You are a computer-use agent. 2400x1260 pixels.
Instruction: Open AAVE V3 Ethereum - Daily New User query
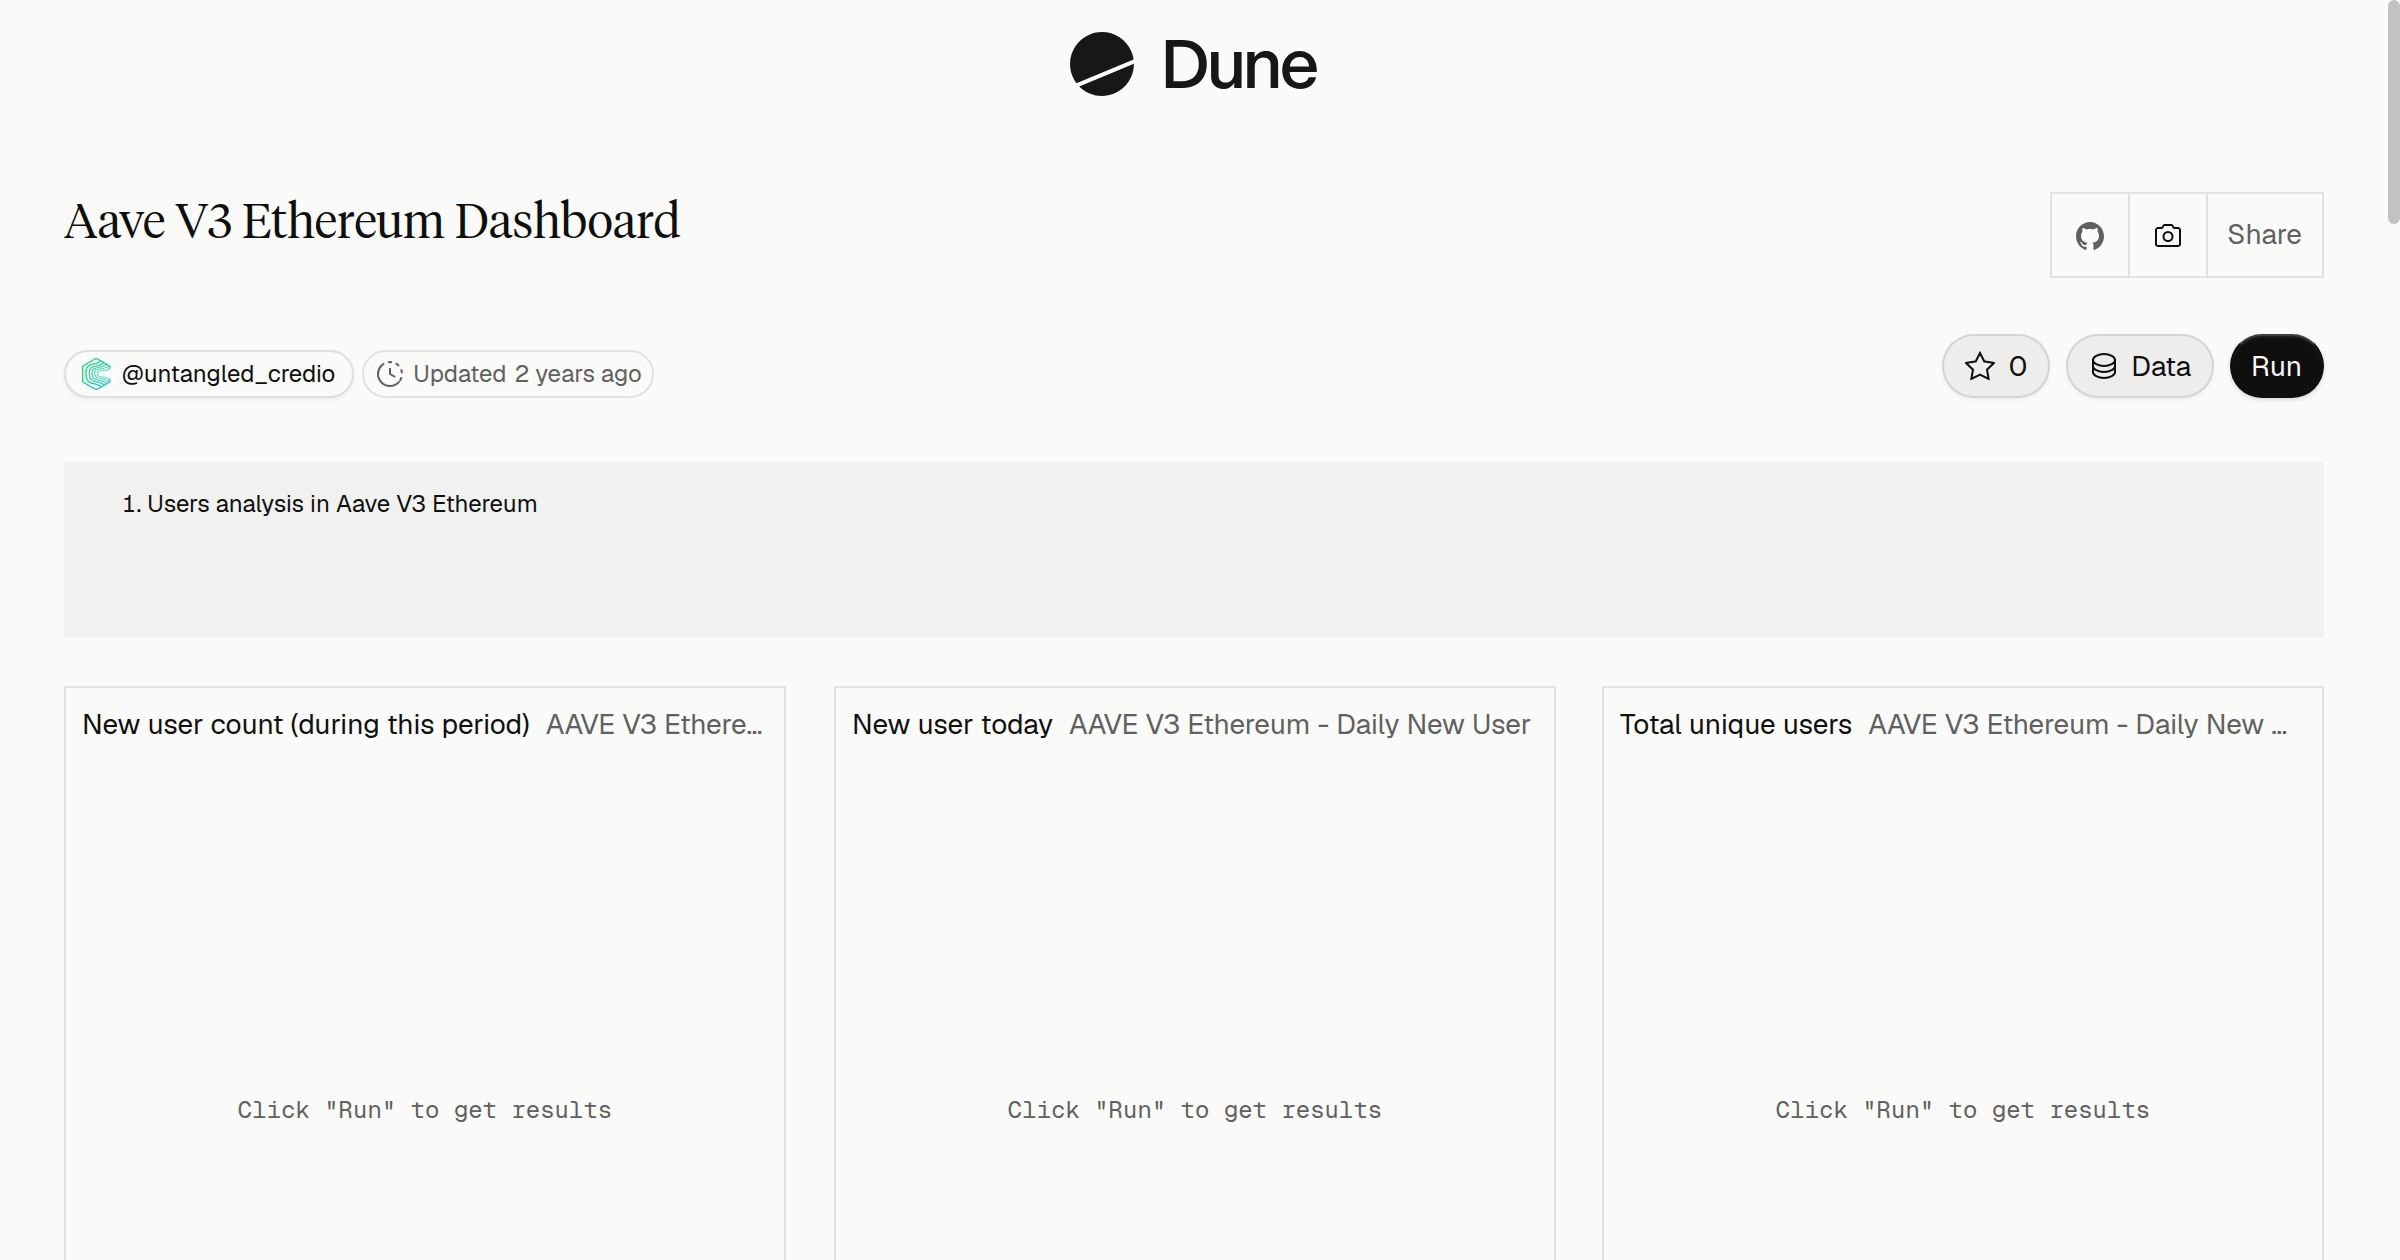[x=1299, y=724]
